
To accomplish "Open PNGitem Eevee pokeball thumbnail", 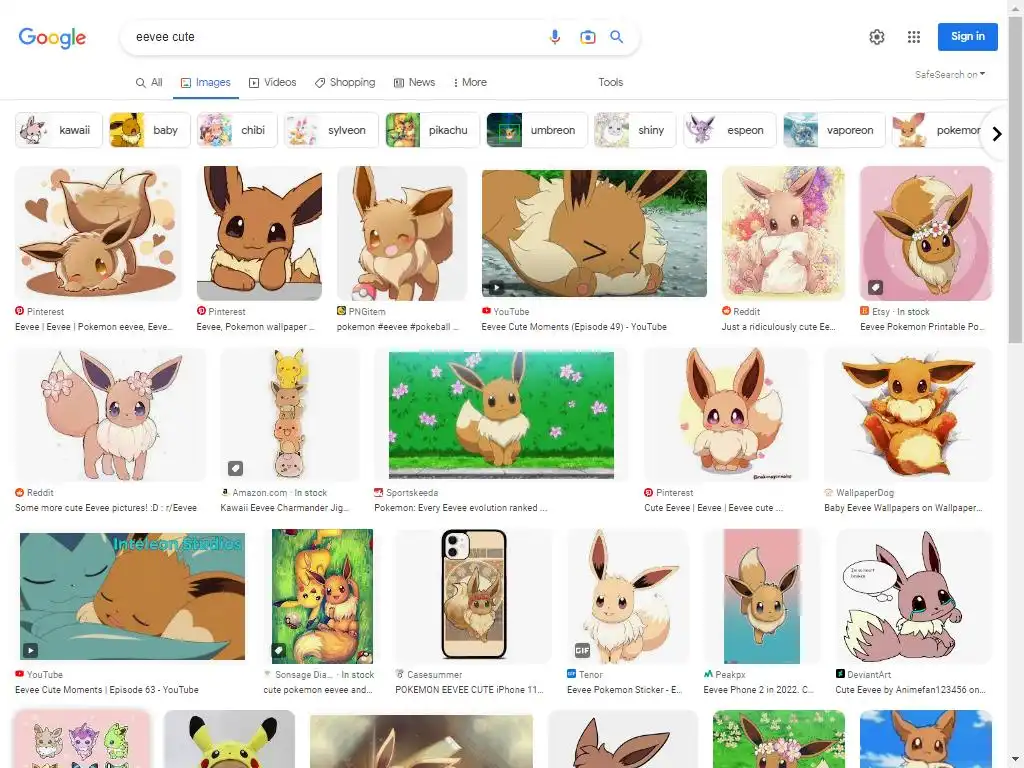I will pyautogui.click(x=402, y=233).
